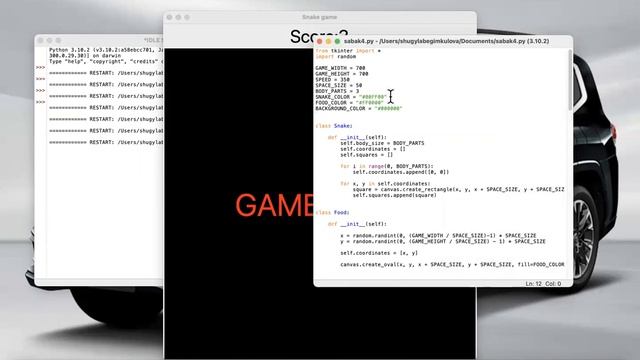640x360 pixels.
Task: Click 'for x, y in self.coordinates:' line
Action: click(385, 184)
